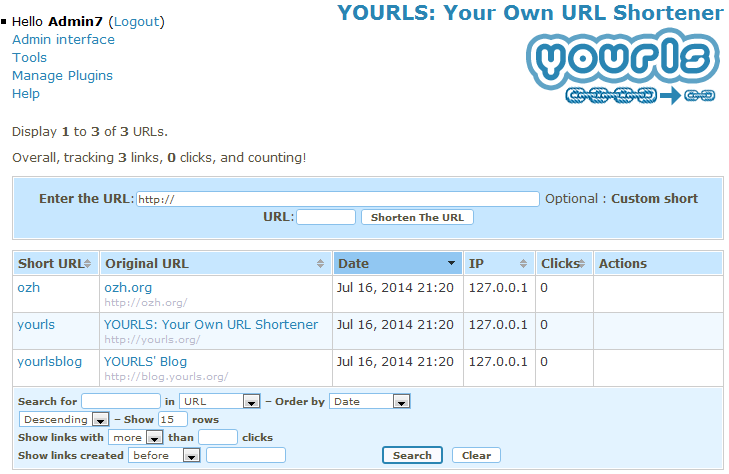
Task: Click the Shorten The URL button
Action: 418,217
